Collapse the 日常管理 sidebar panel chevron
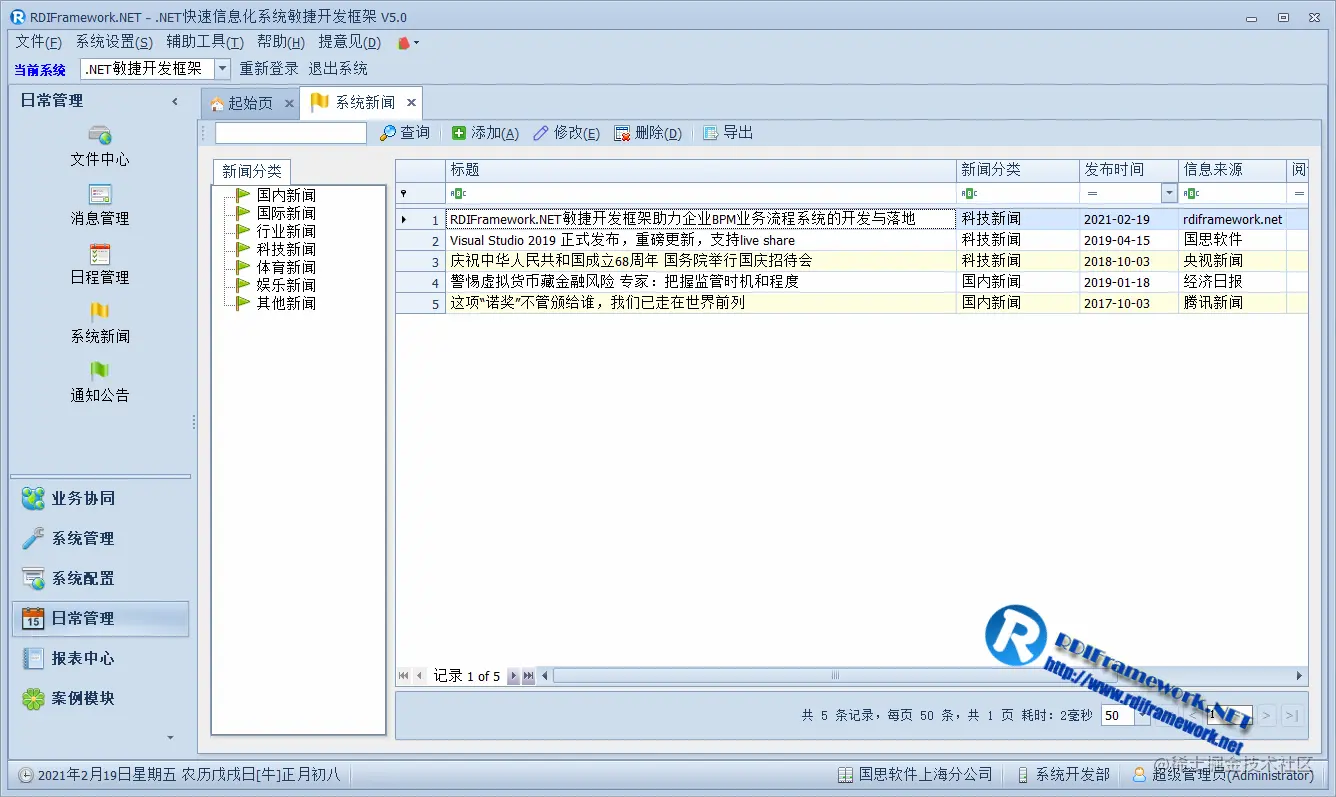The image size is (1336, 797). click(x=175, y=101)
